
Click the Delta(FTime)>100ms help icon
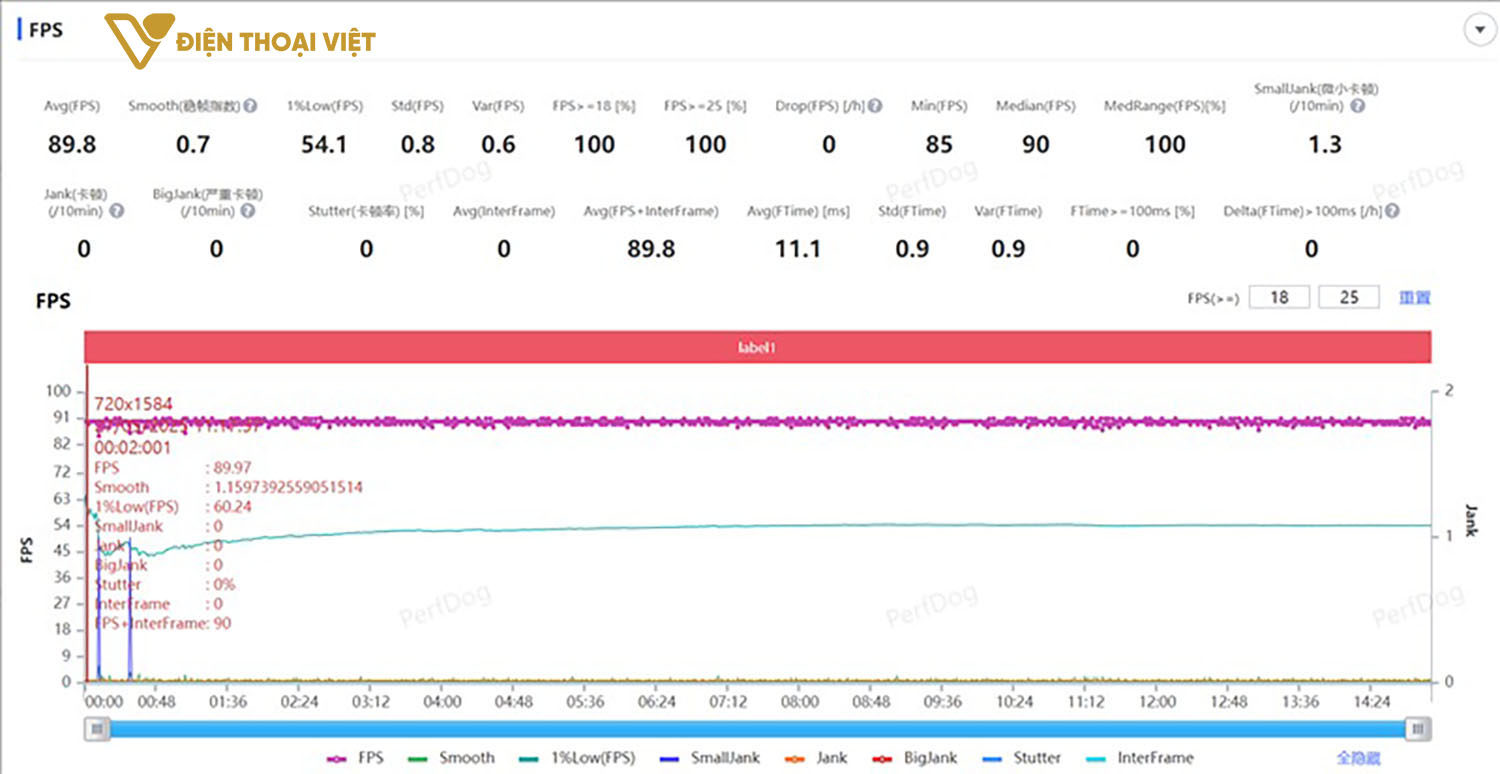click(1392, 211)
